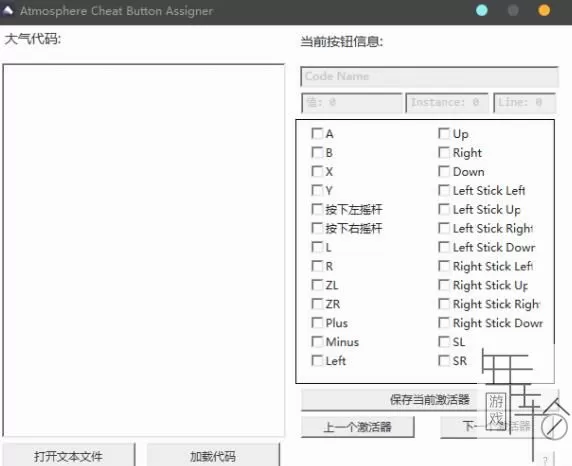572x466 pixels.
Task: Check the X button option
Action: (x=317, y=172)
